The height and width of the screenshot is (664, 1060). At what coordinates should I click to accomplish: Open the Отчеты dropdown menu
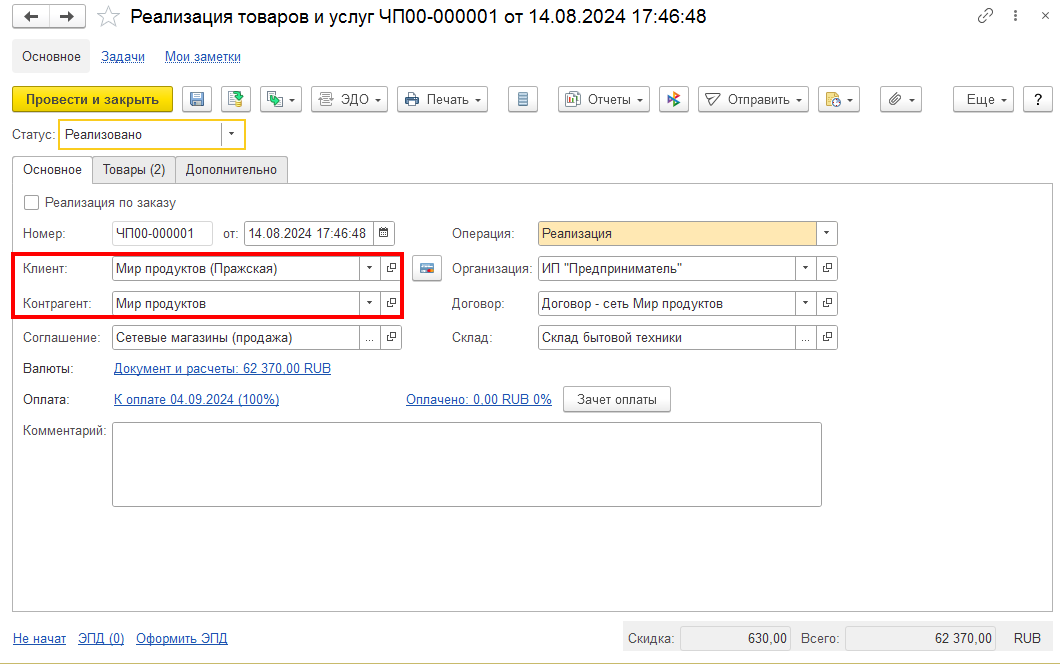point(604,99)
